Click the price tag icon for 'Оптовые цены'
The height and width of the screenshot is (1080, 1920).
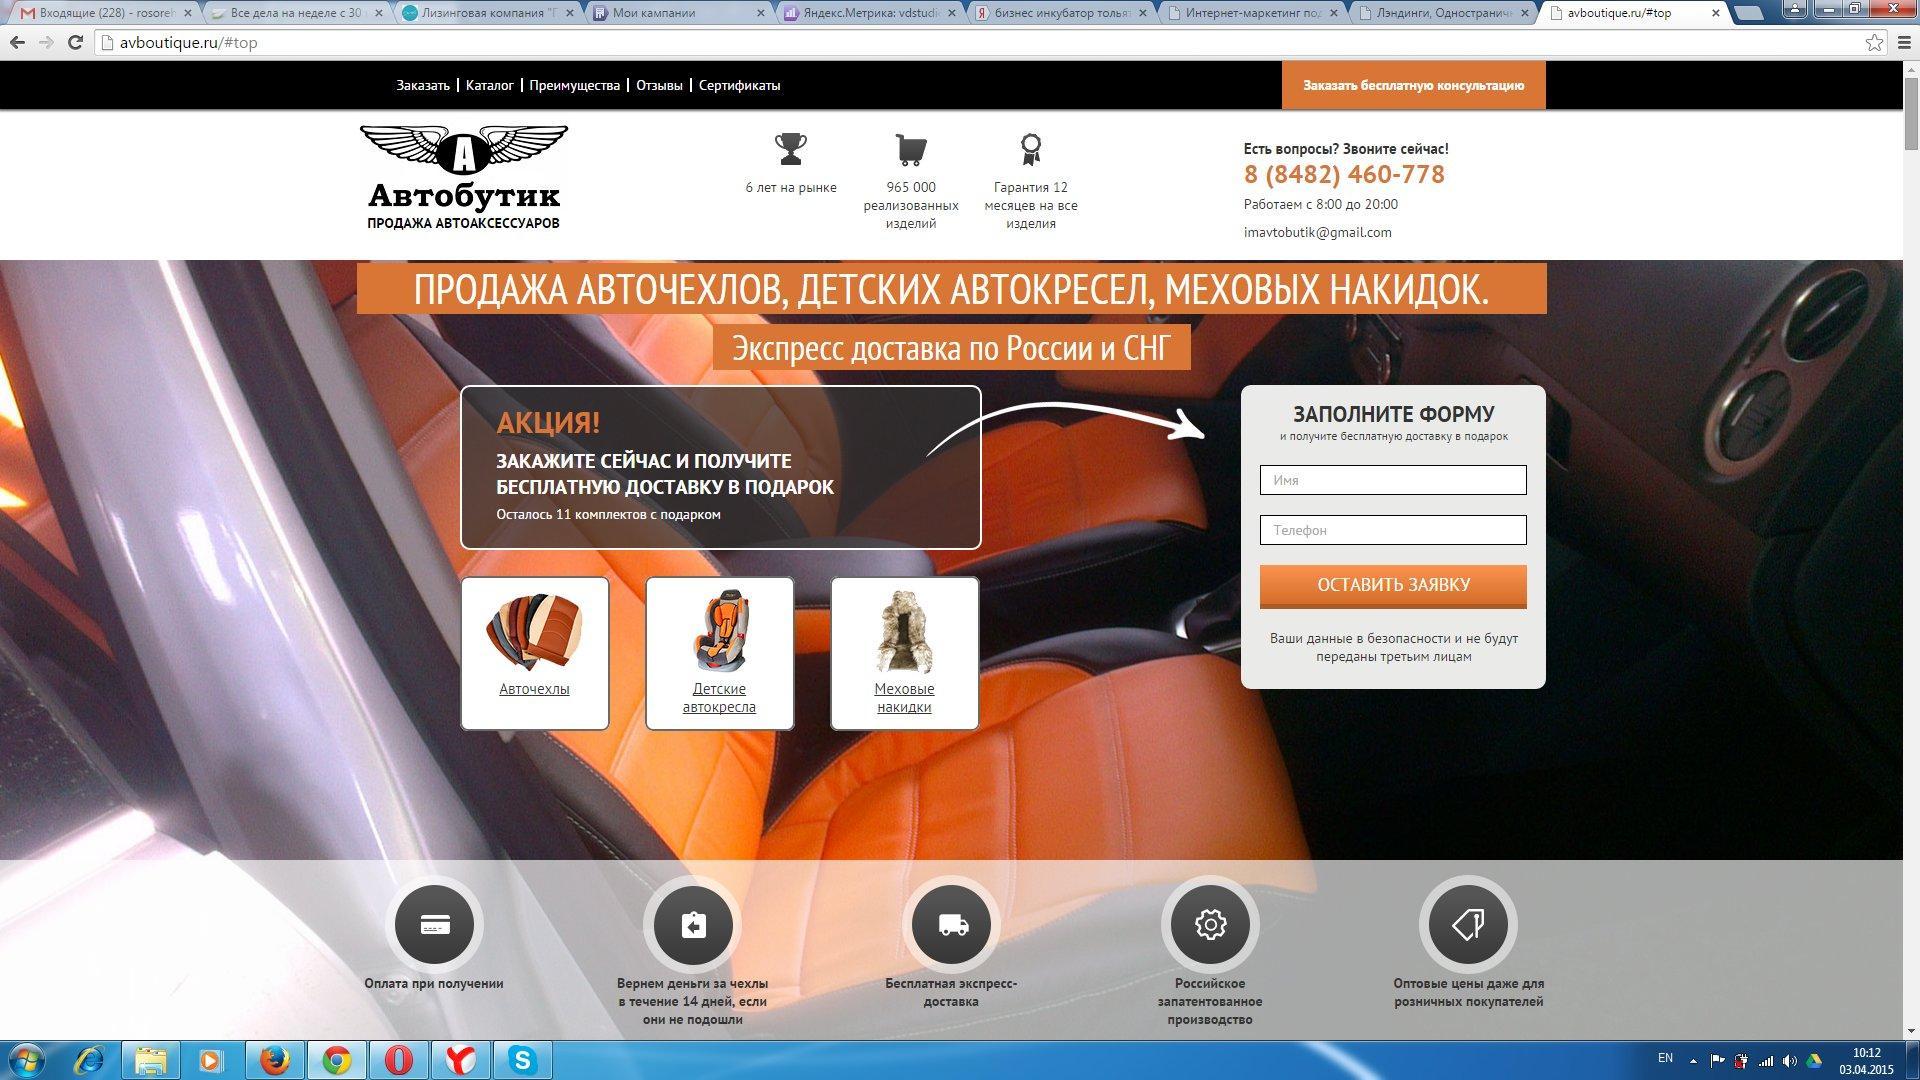[x=1468, y=925]
